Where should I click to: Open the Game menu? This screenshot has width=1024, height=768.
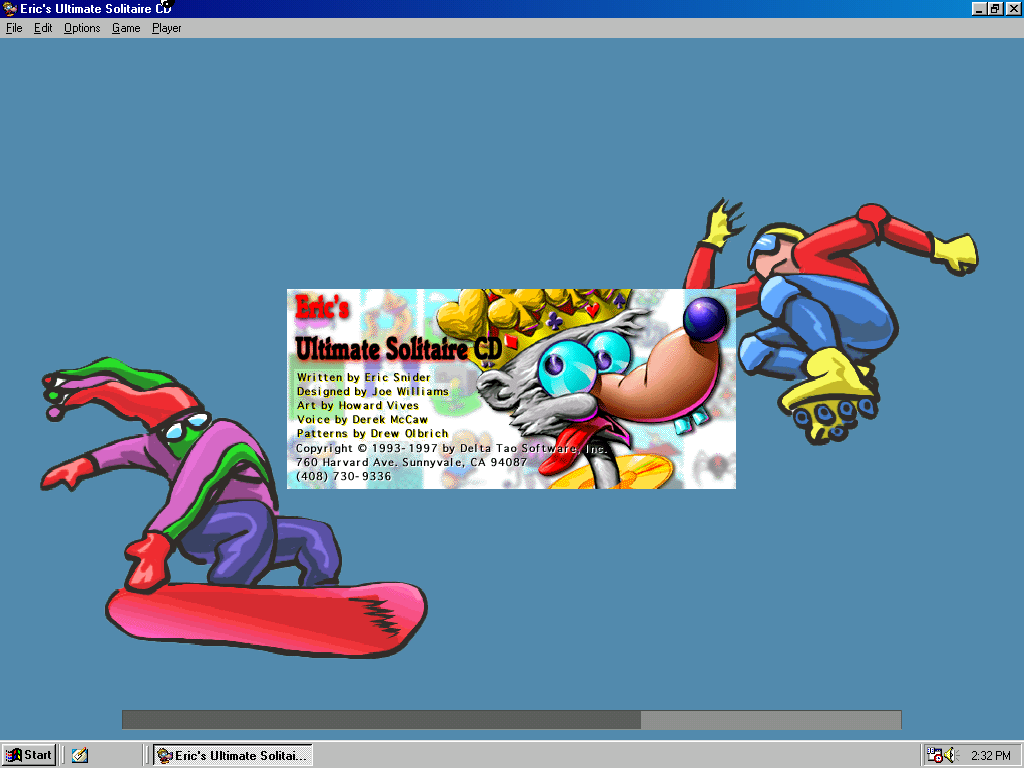(x=126, y=28)
